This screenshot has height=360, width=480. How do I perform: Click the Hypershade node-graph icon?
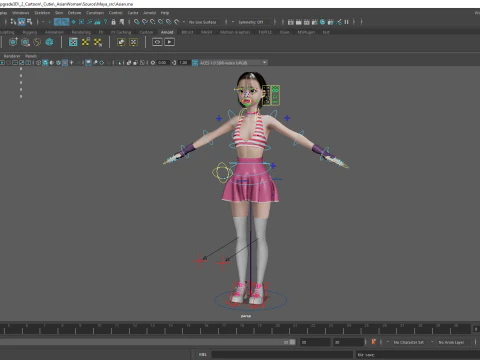(x=339, y=22)
